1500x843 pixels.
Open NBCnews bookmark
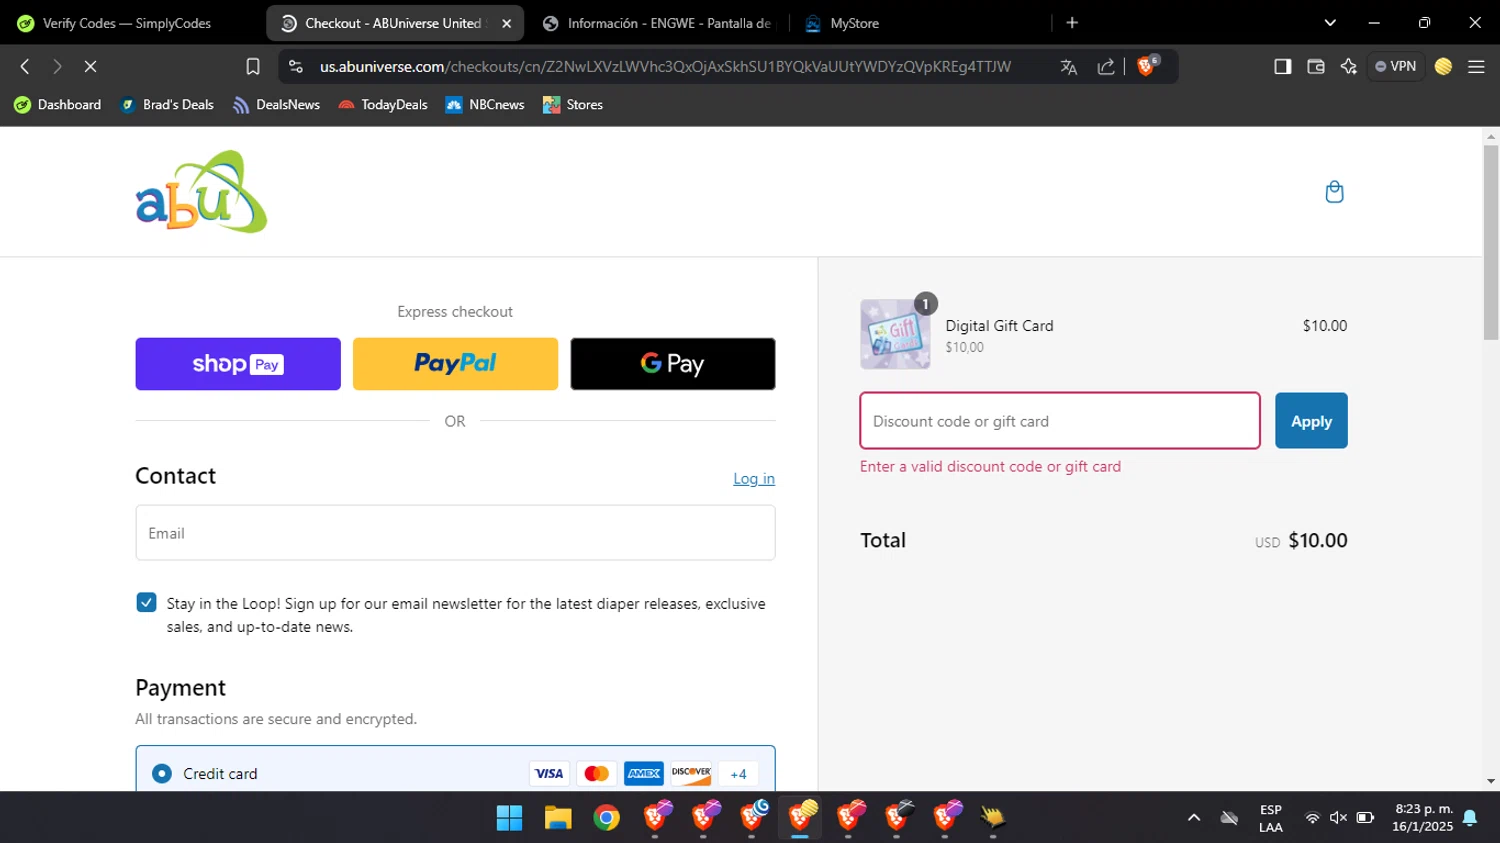(x=485, y=105)
